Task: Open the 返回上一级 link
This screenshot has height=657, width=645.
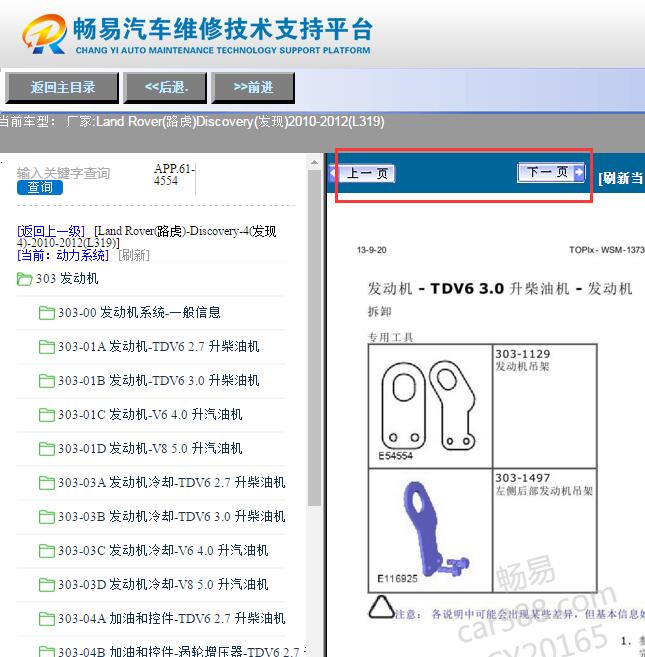Action: click(x=51, y=231)
